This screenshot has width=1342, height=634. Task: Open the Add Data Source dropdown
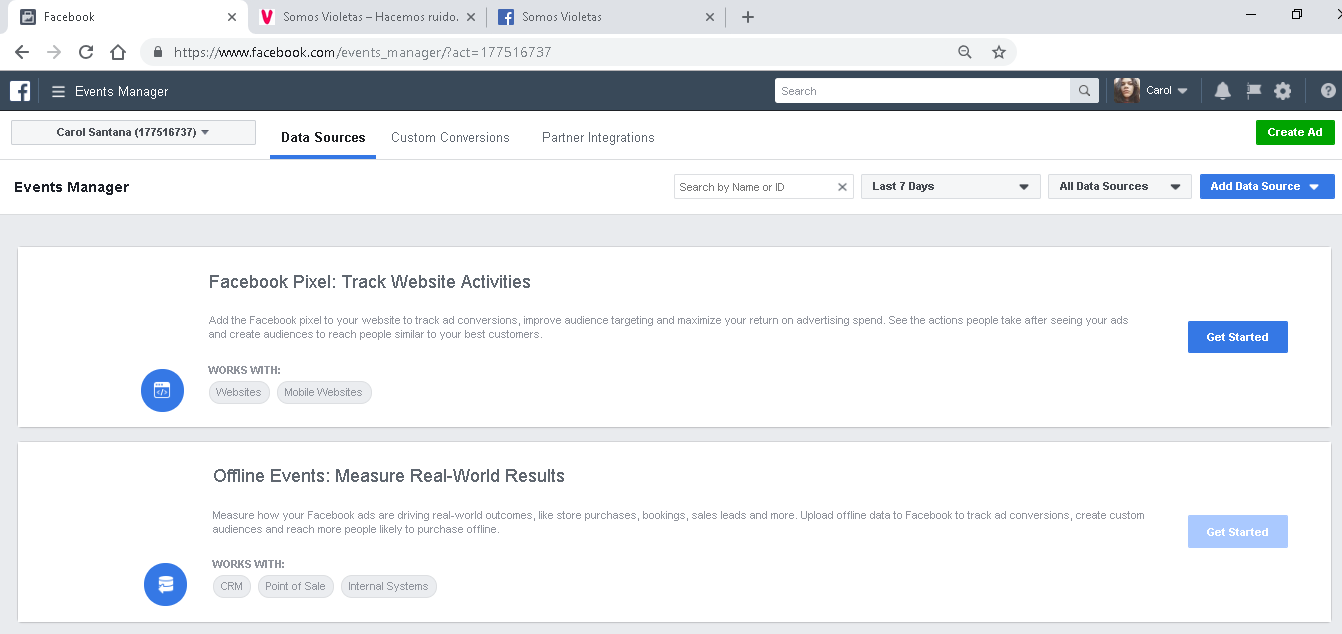click(1267, 187)
